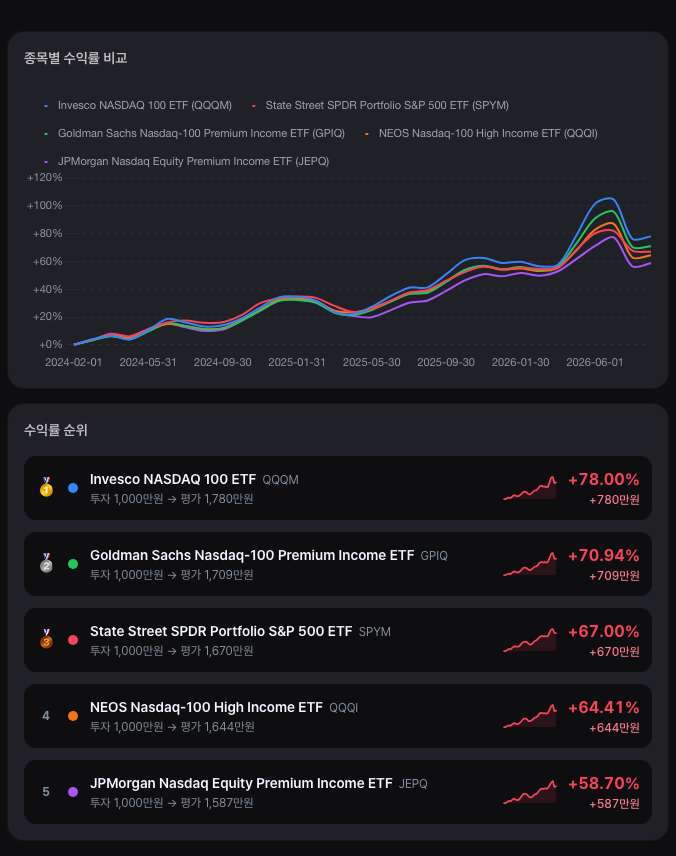
Task: Toggle the SPYM legend entry in the chart
Action: coord(380,105)
